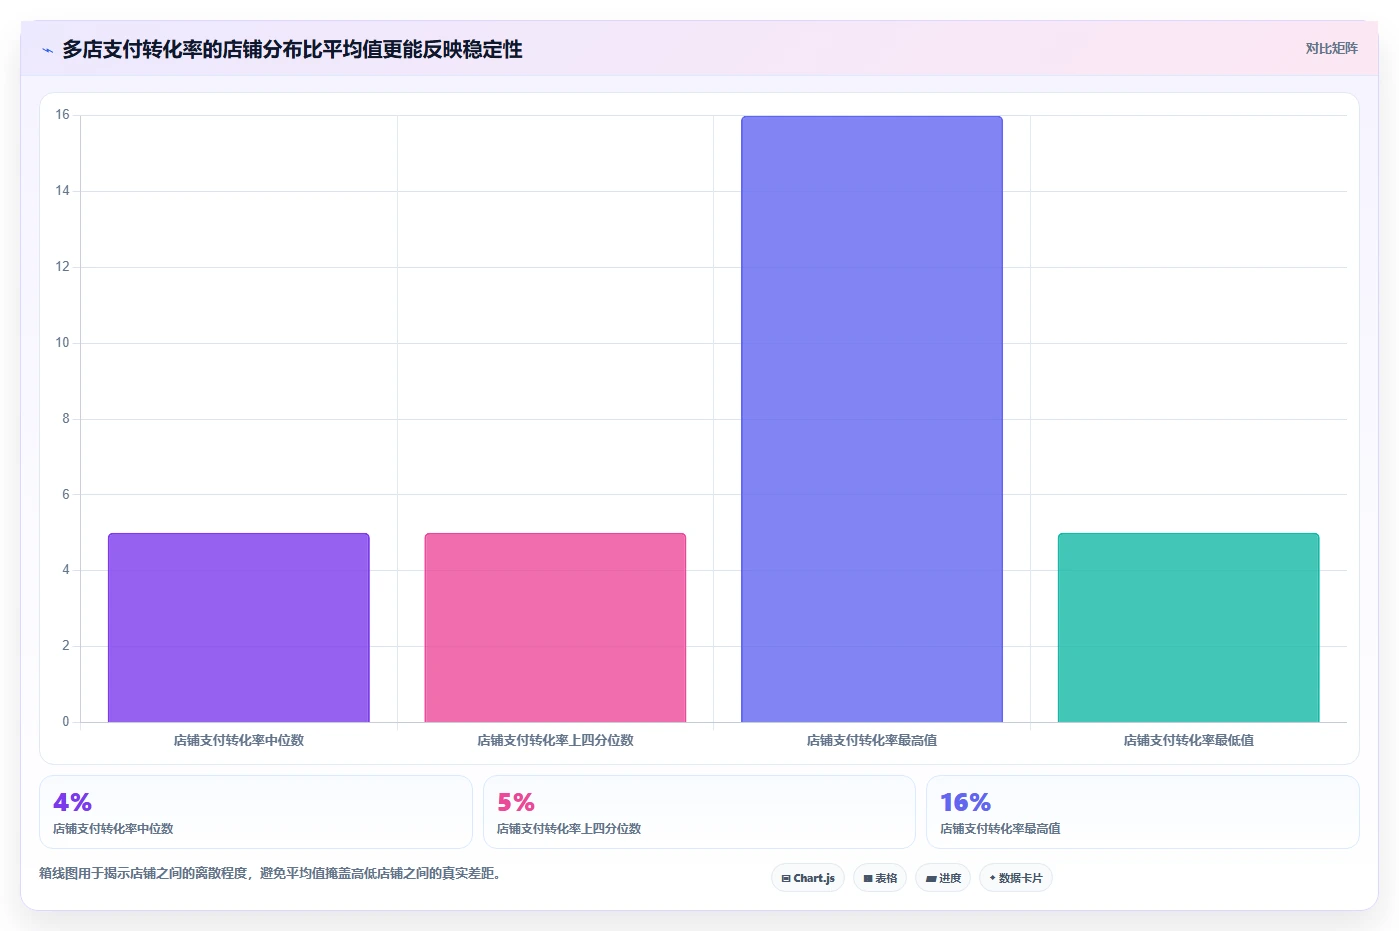Click the lightning icon beside the title
This screenshot has width=1399, height=931.
tap(47, 50)
